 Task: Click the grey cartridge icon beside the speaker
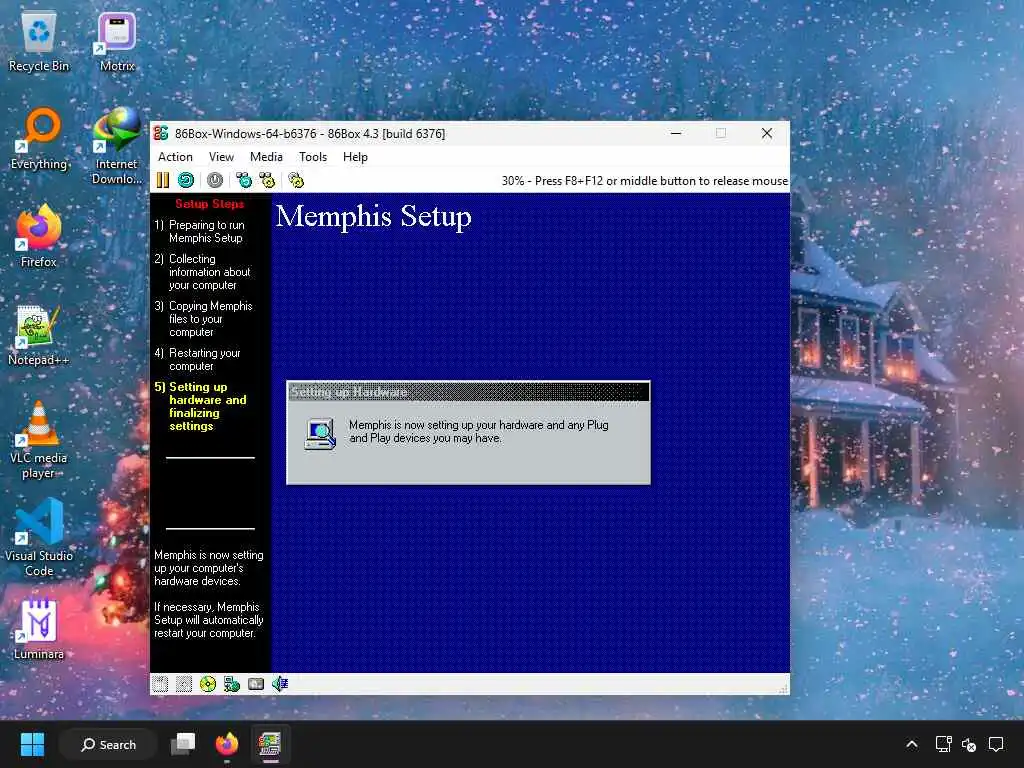click(x=256, y=684)
